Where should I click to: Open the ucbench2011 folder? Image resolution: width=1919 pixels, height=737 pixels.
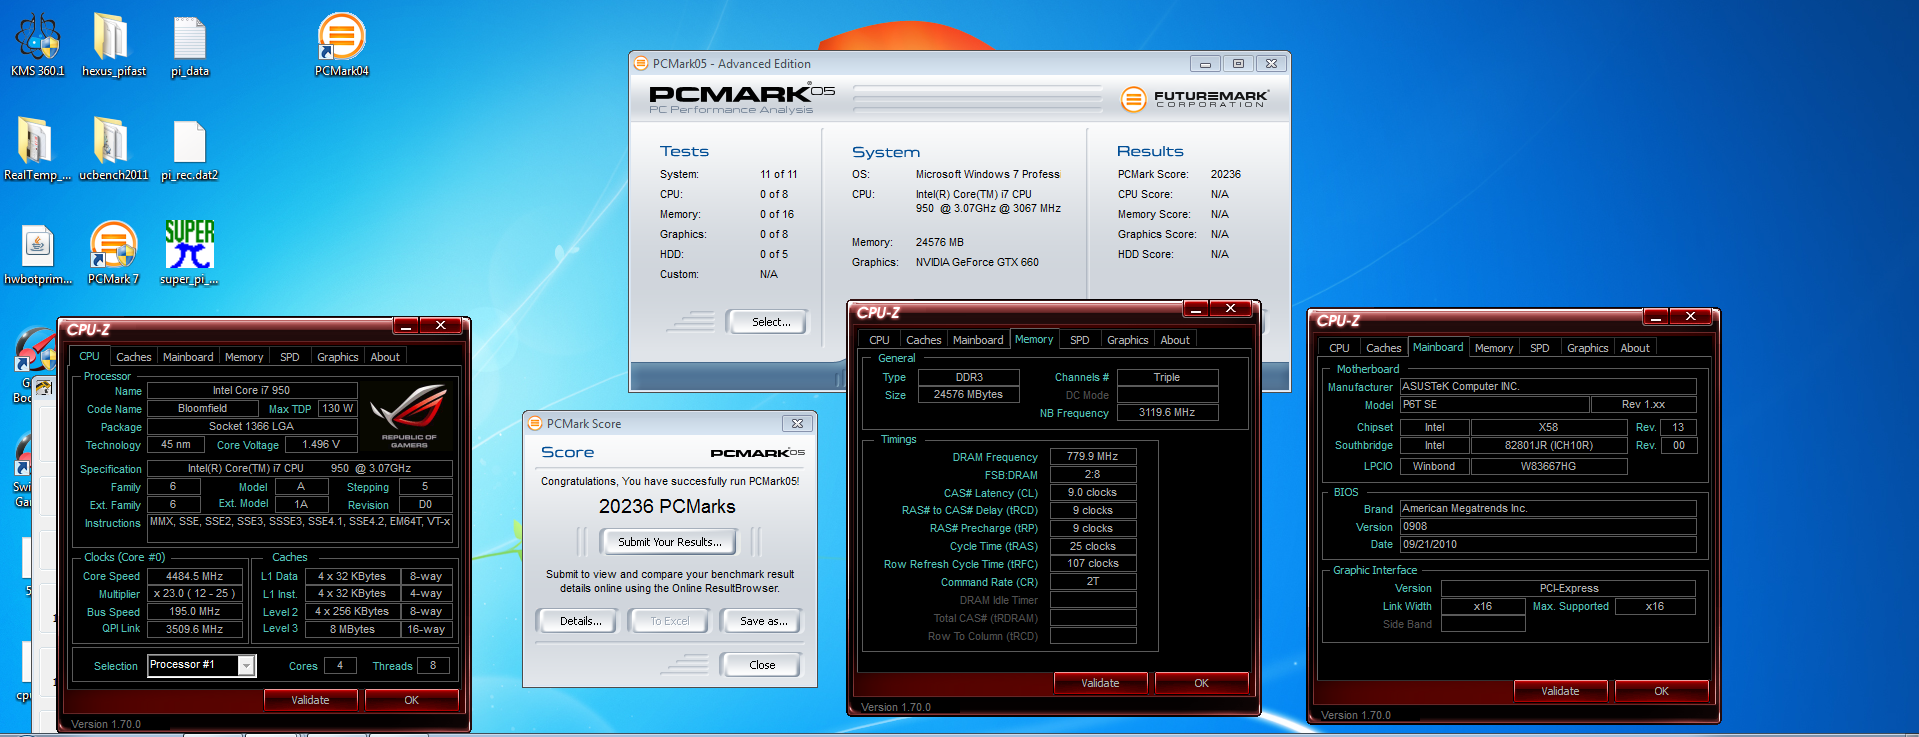[113, 150]
